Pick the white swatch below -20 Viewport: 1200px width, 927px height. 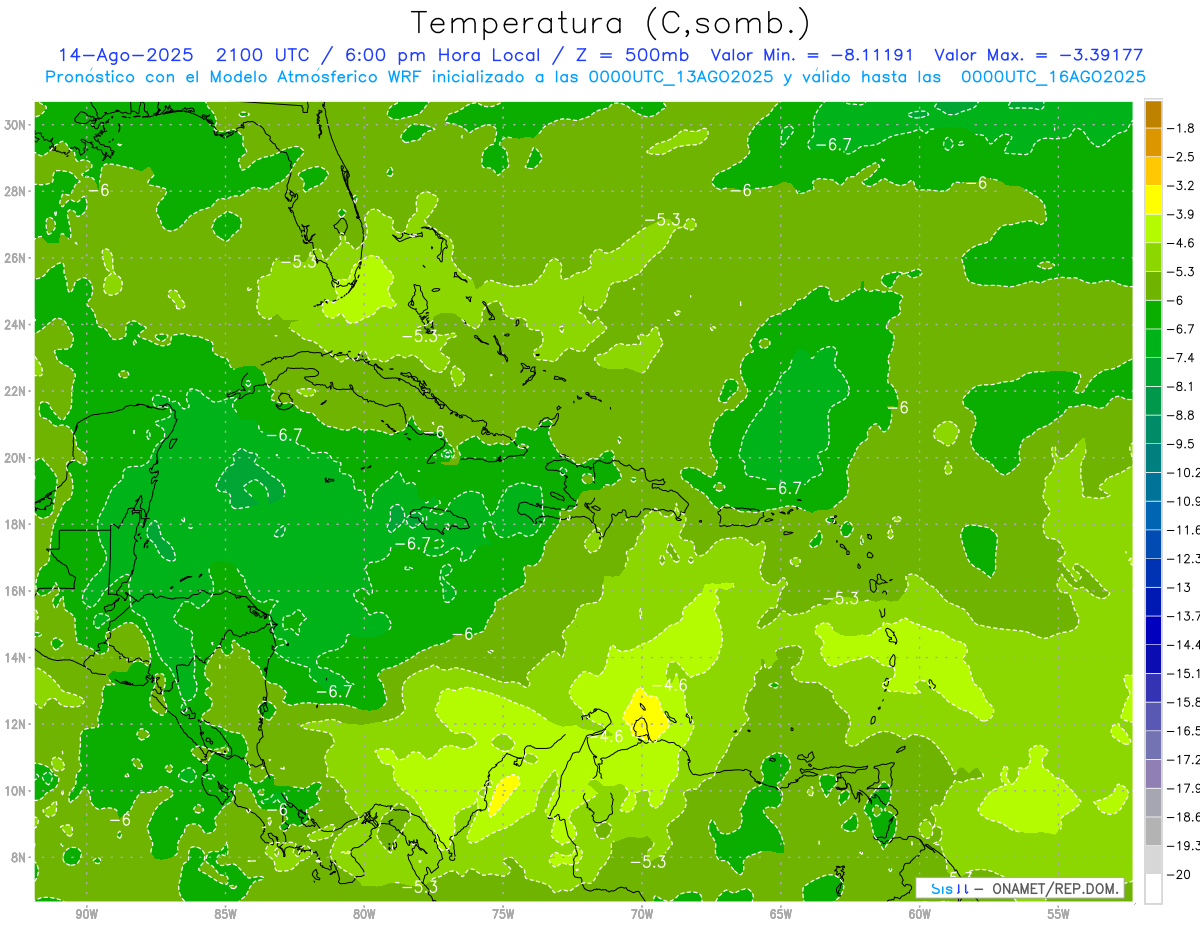click(1153, 889)
